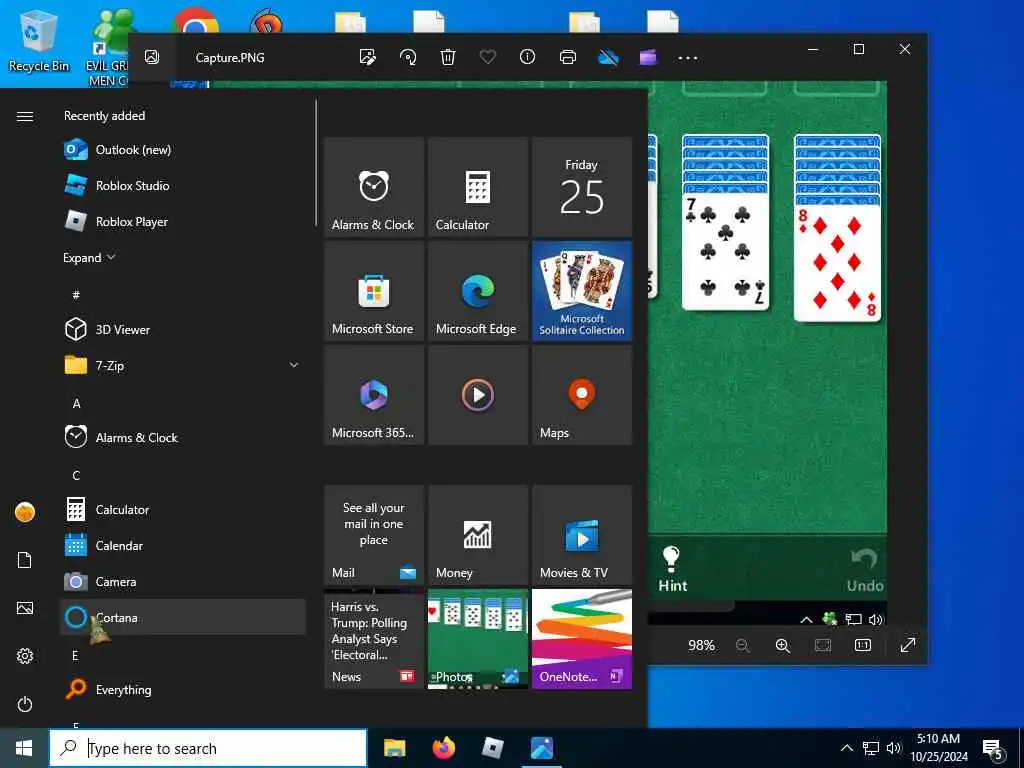Show hidden tray icons chevron on taskbar
Viewport: 1024px width, 768px height.
coord(846,748)
